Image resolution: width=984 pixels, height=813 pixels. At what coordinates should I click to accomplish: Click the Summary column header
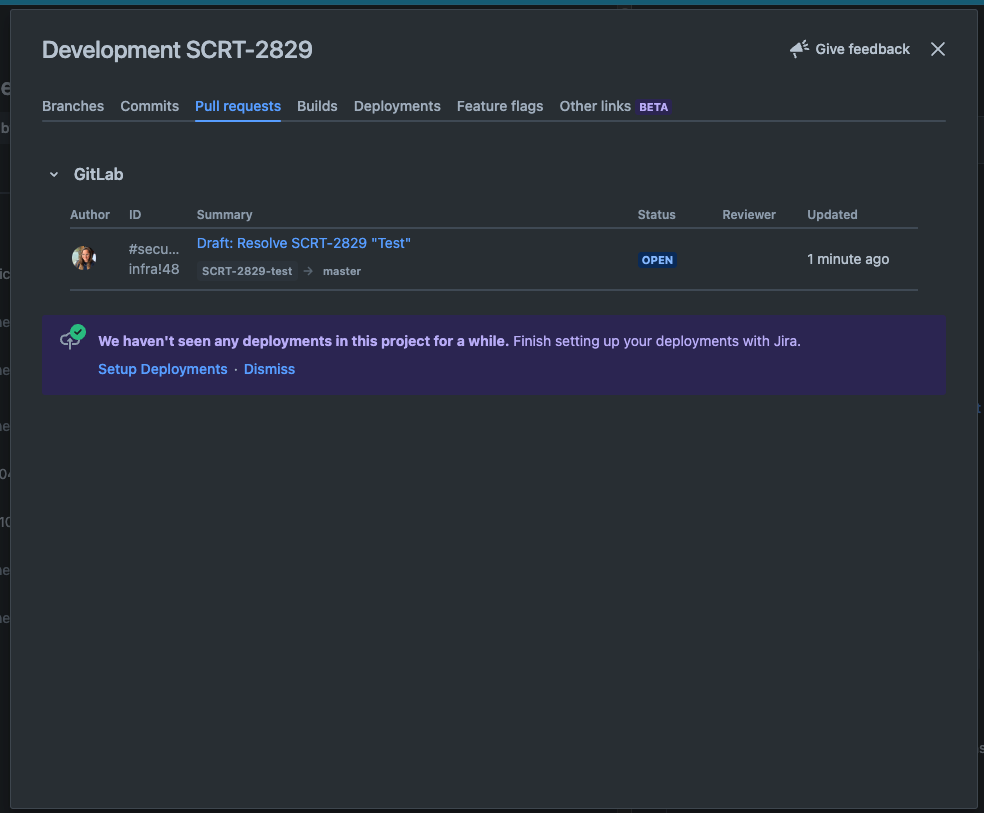click(225, 215)
